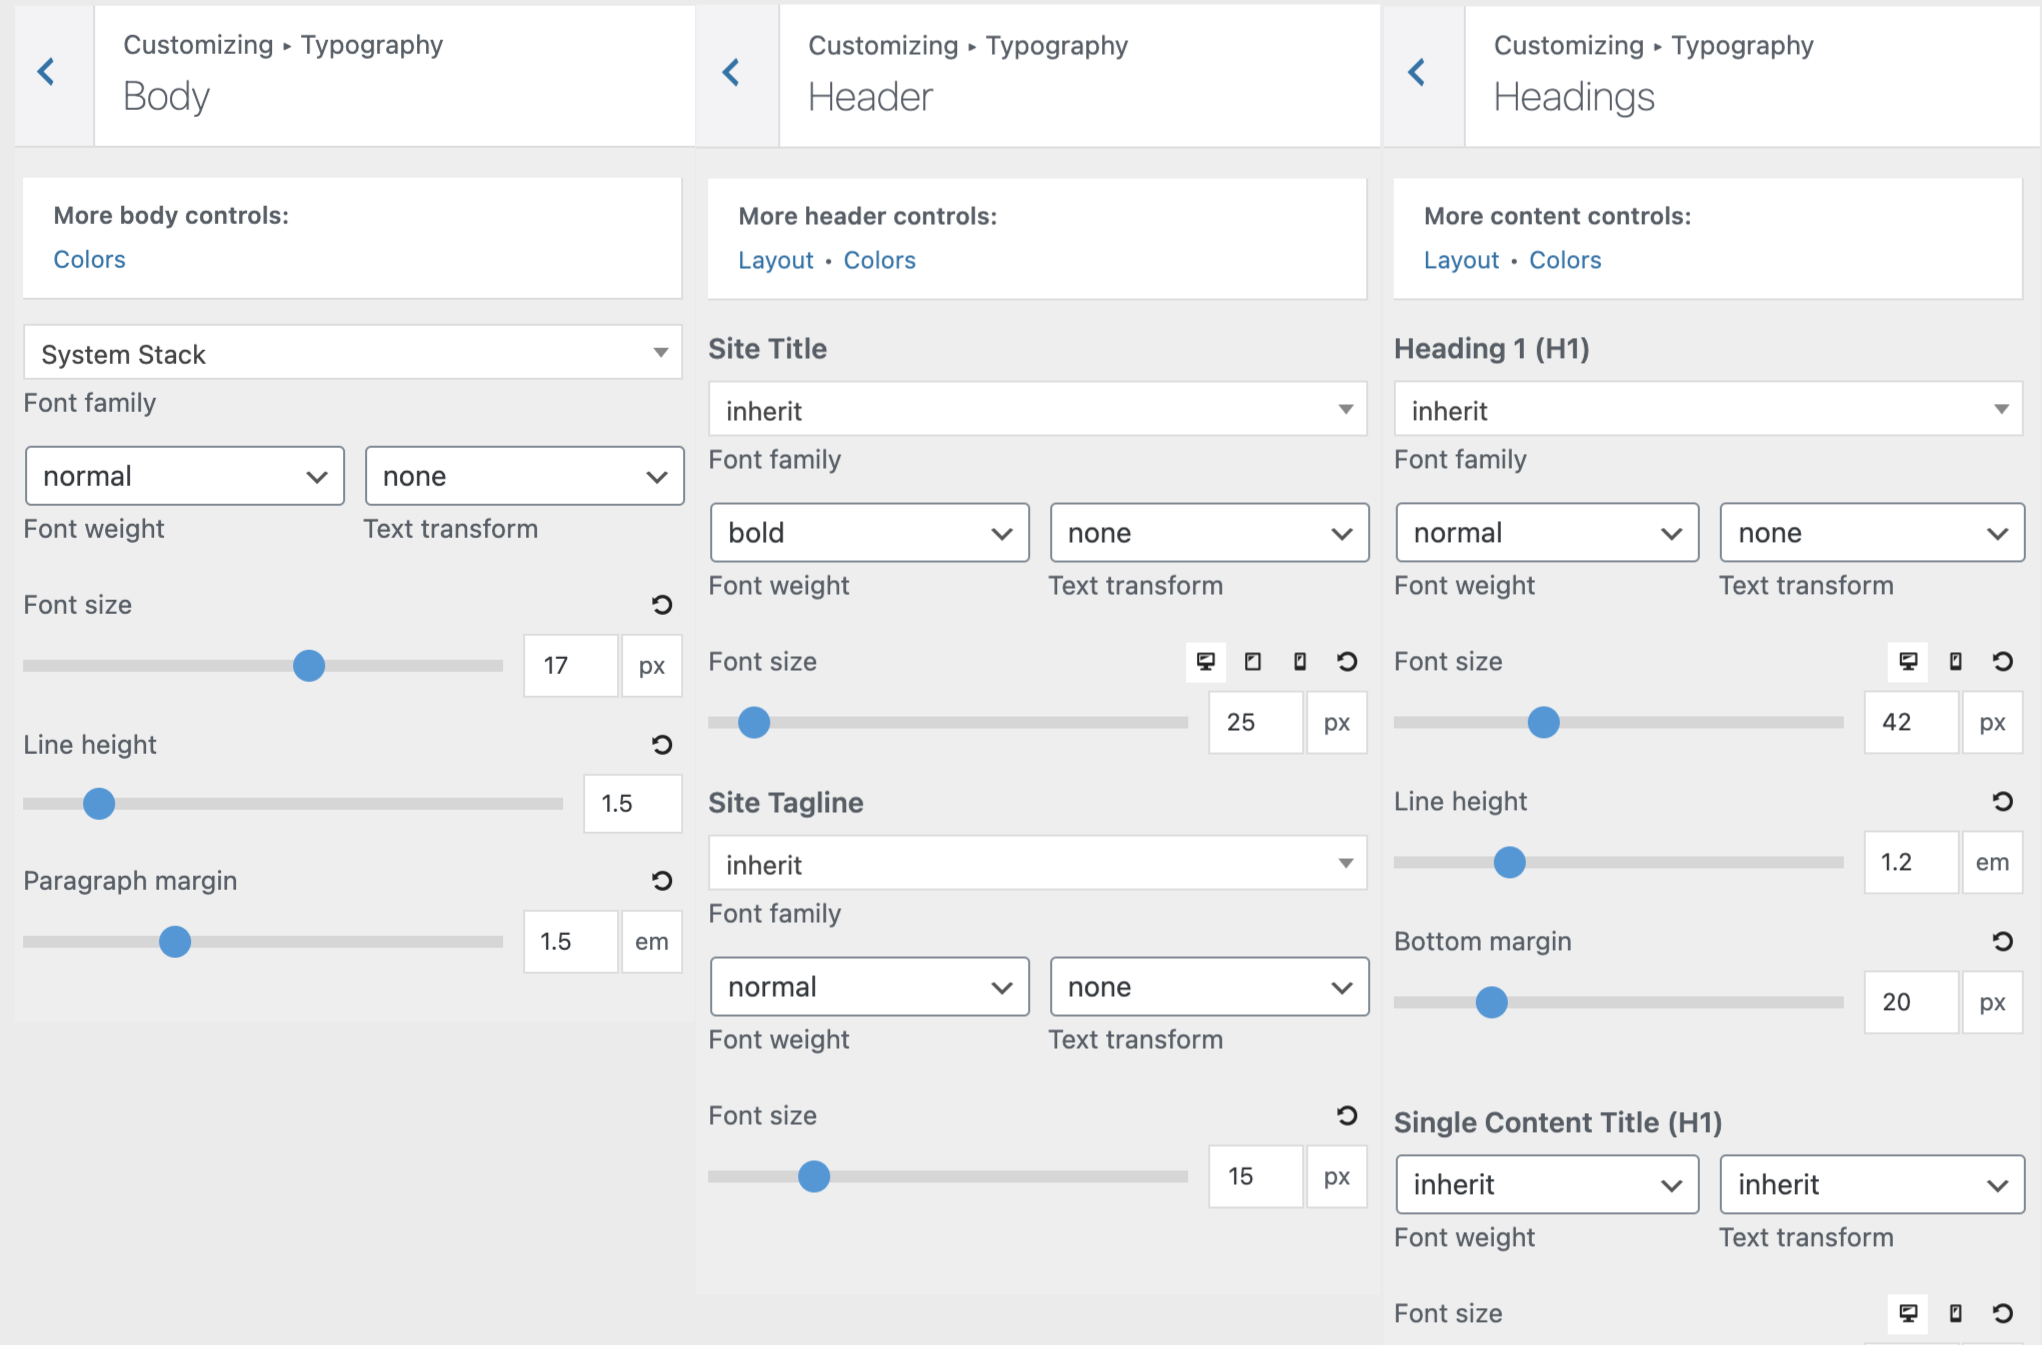This screenshot has width=2042, height=1345.
Task: Open Colors link under header controls
Action: click(880, 261)
